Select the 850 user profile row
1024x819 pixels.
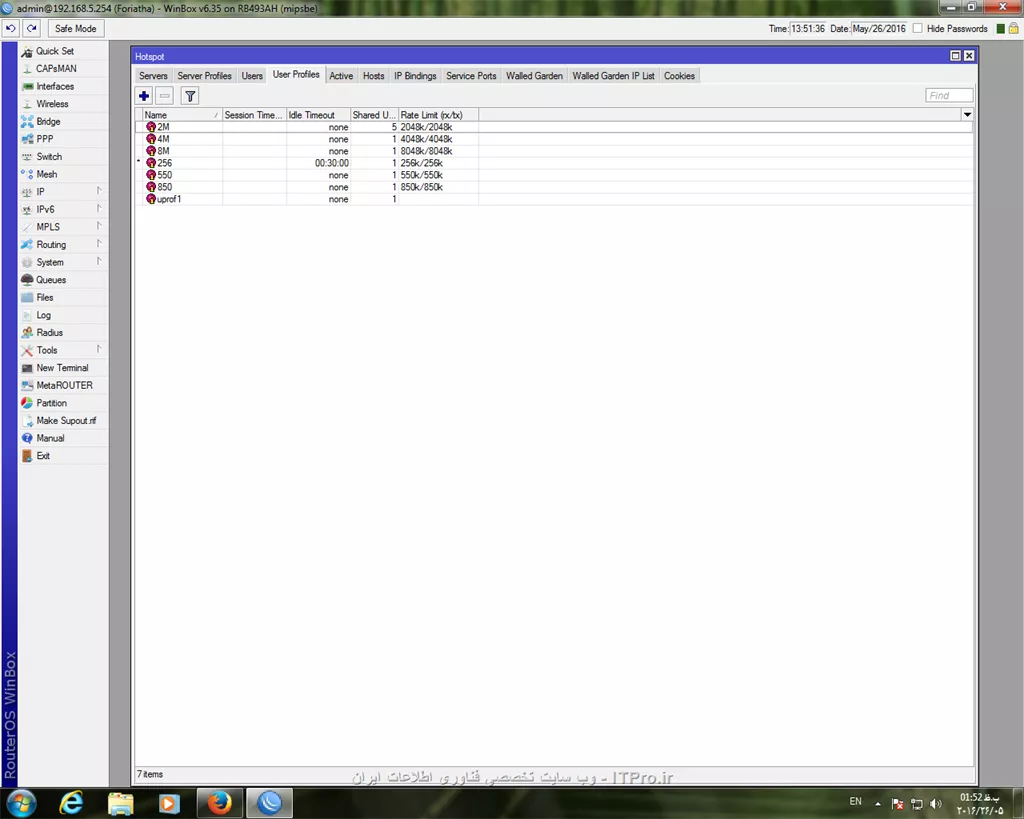coord(554,187)
